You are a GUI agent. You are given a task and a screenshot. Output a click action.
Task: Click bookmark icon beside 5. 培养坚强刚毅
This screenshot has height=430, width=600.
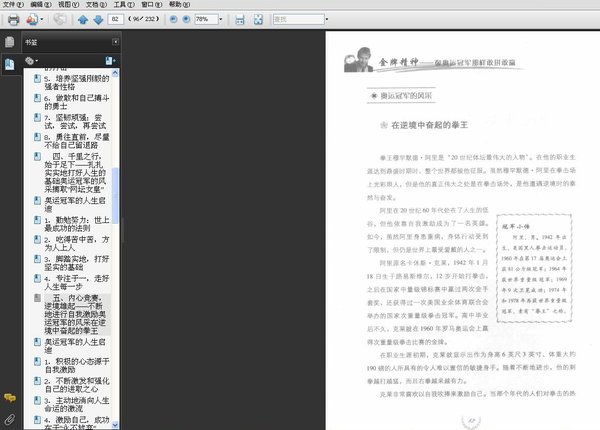click(37, 78)
